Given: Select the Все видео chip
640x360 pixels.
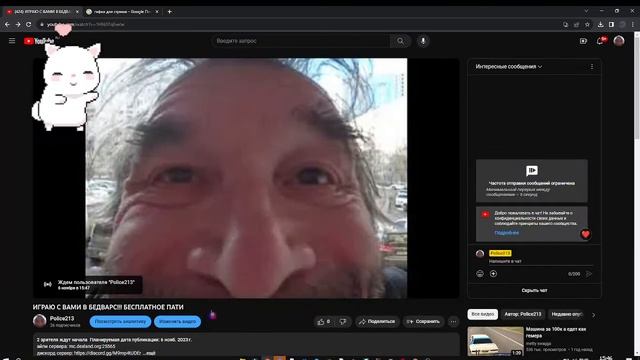Looking at the screenshot, I should [482, 314].
